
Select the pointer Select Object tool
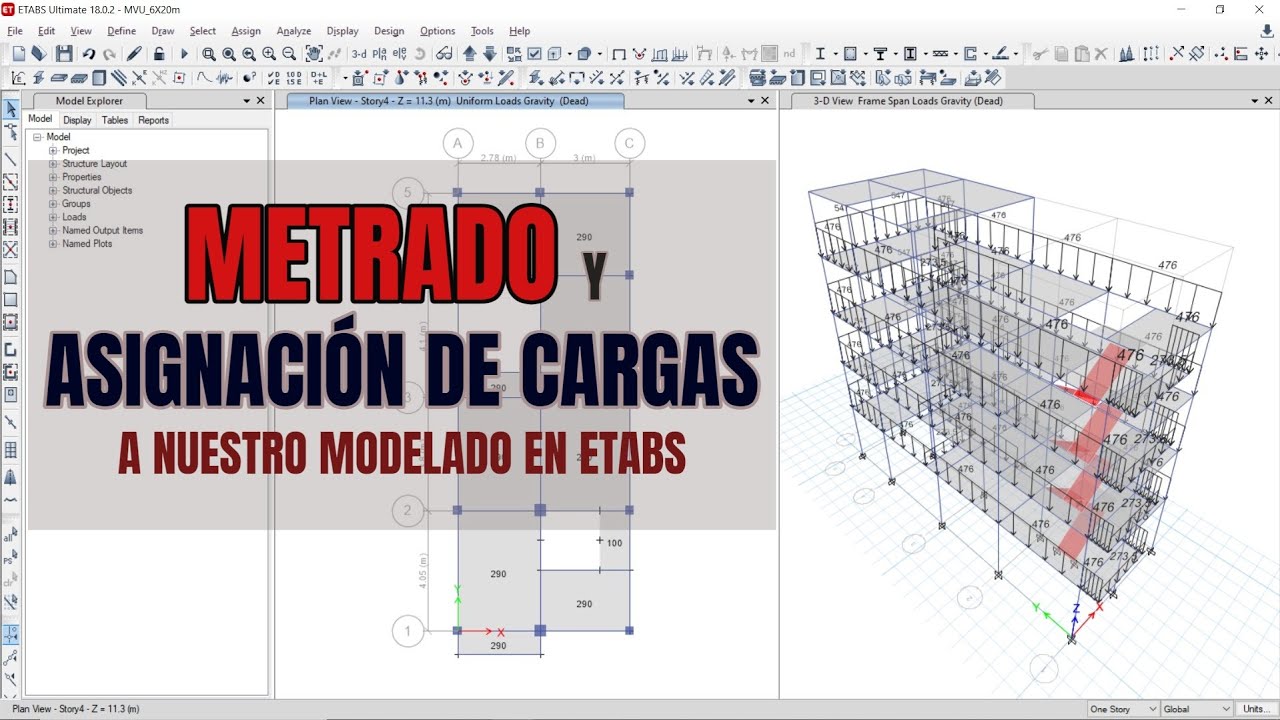(x=11, y=108)
